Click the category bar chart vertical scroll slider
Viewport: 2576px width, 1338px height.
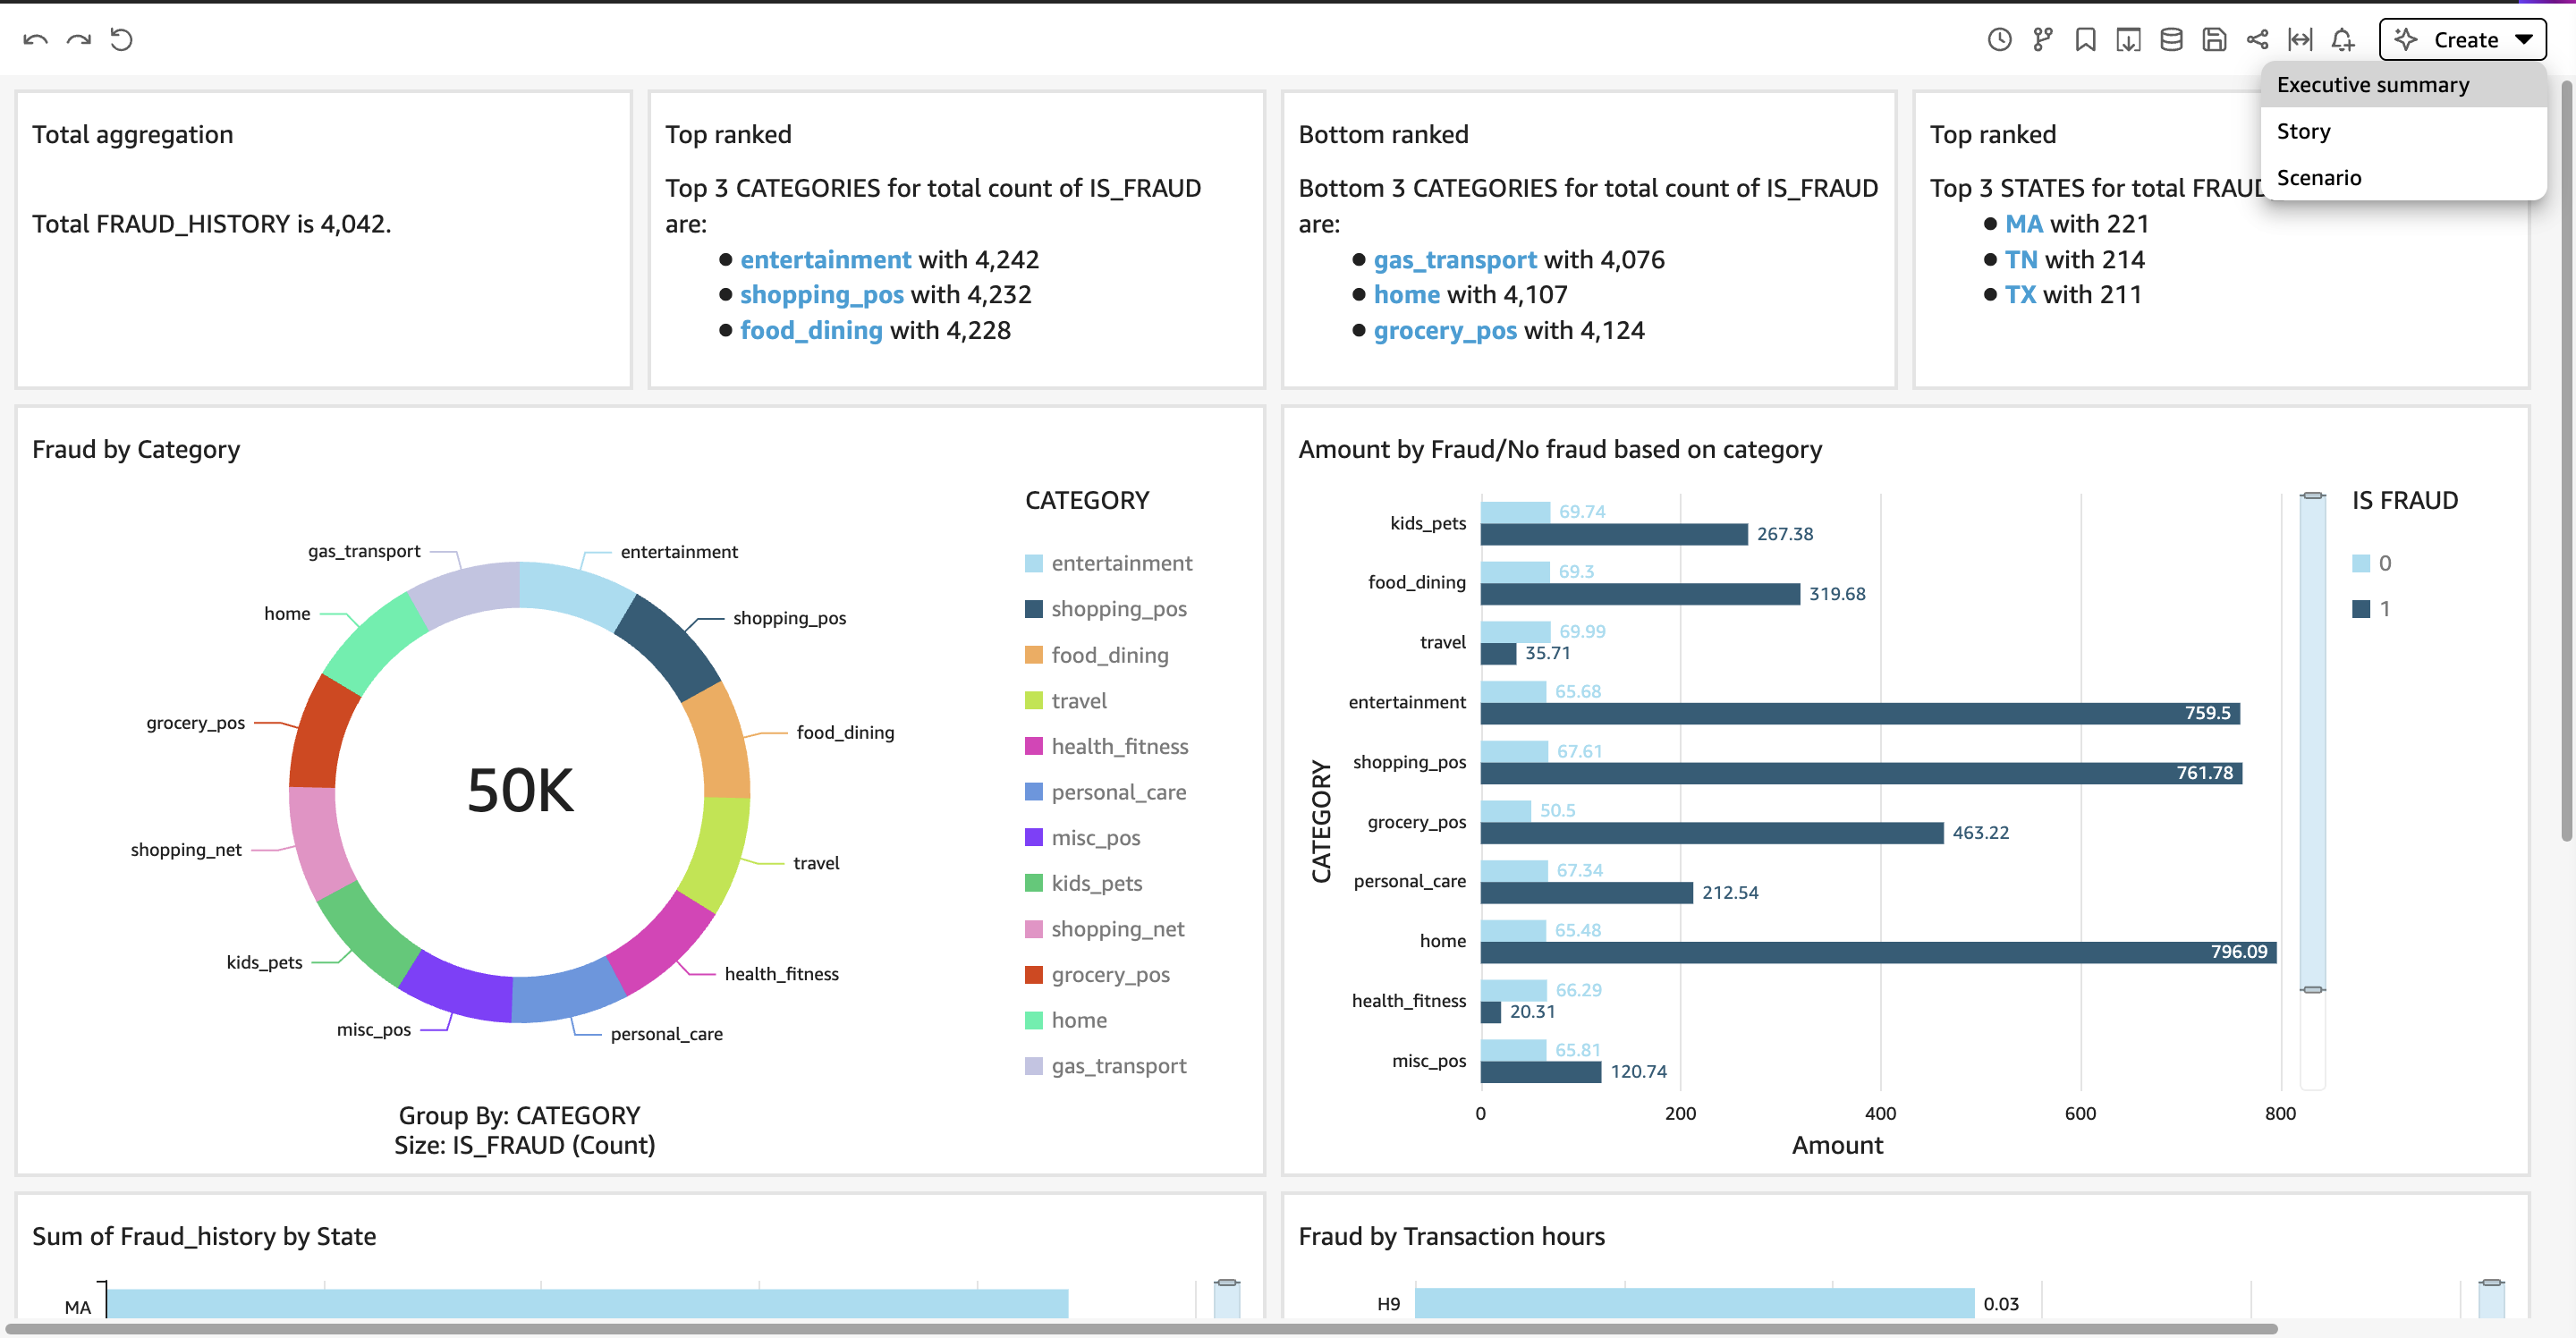click(x=2312, y=742)
